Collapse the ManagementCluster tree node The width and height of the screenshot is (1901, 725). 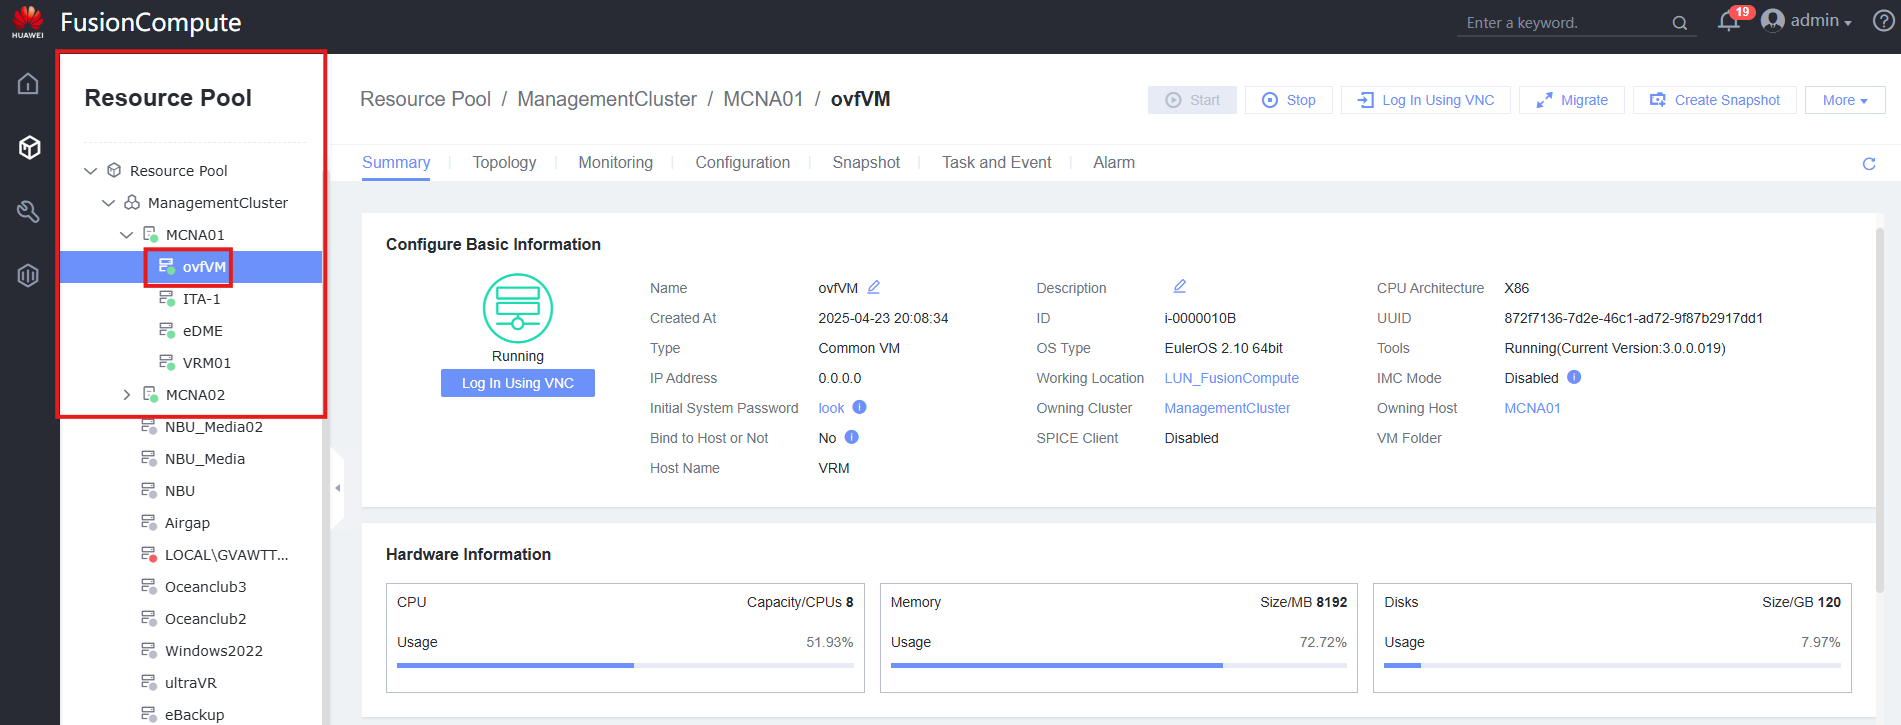pyautogui.click(x=108, y=203)
